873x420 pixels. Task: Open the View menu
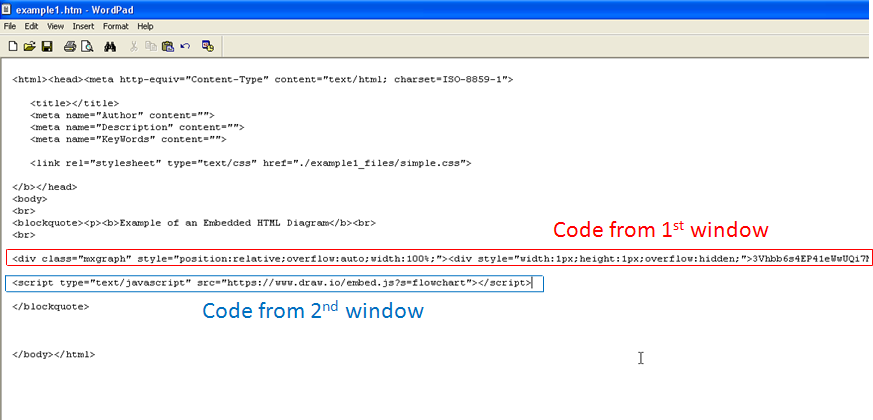pos(55,26)
